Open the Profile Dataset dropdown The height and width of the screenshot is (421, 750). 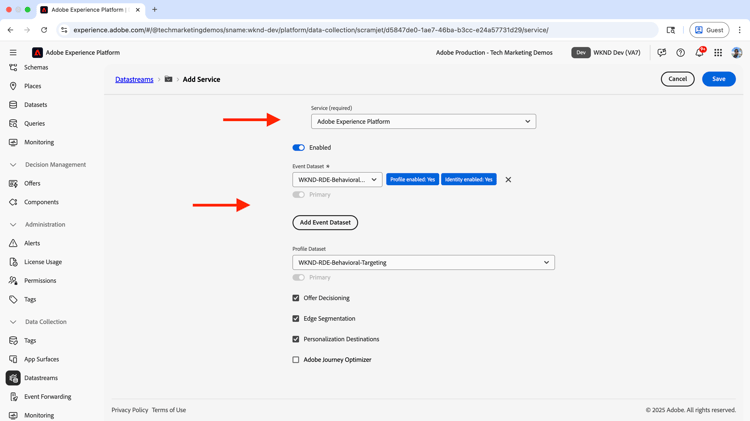423,262
